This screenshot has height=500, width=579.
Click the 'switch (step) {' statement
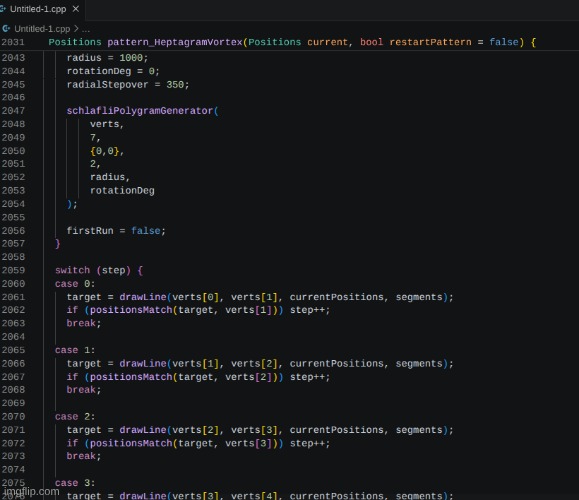[x=99, y=270]
